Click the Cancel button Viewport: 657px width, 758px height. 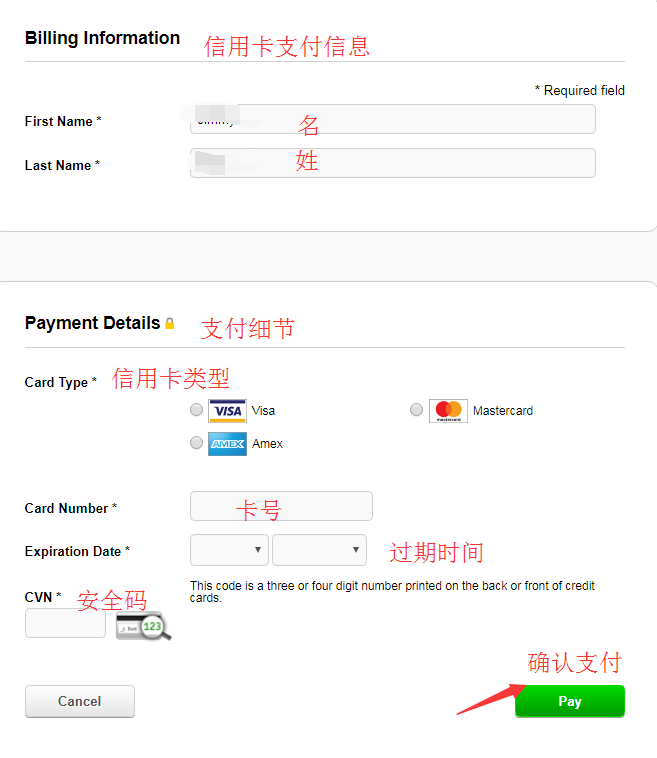(80, 701)
